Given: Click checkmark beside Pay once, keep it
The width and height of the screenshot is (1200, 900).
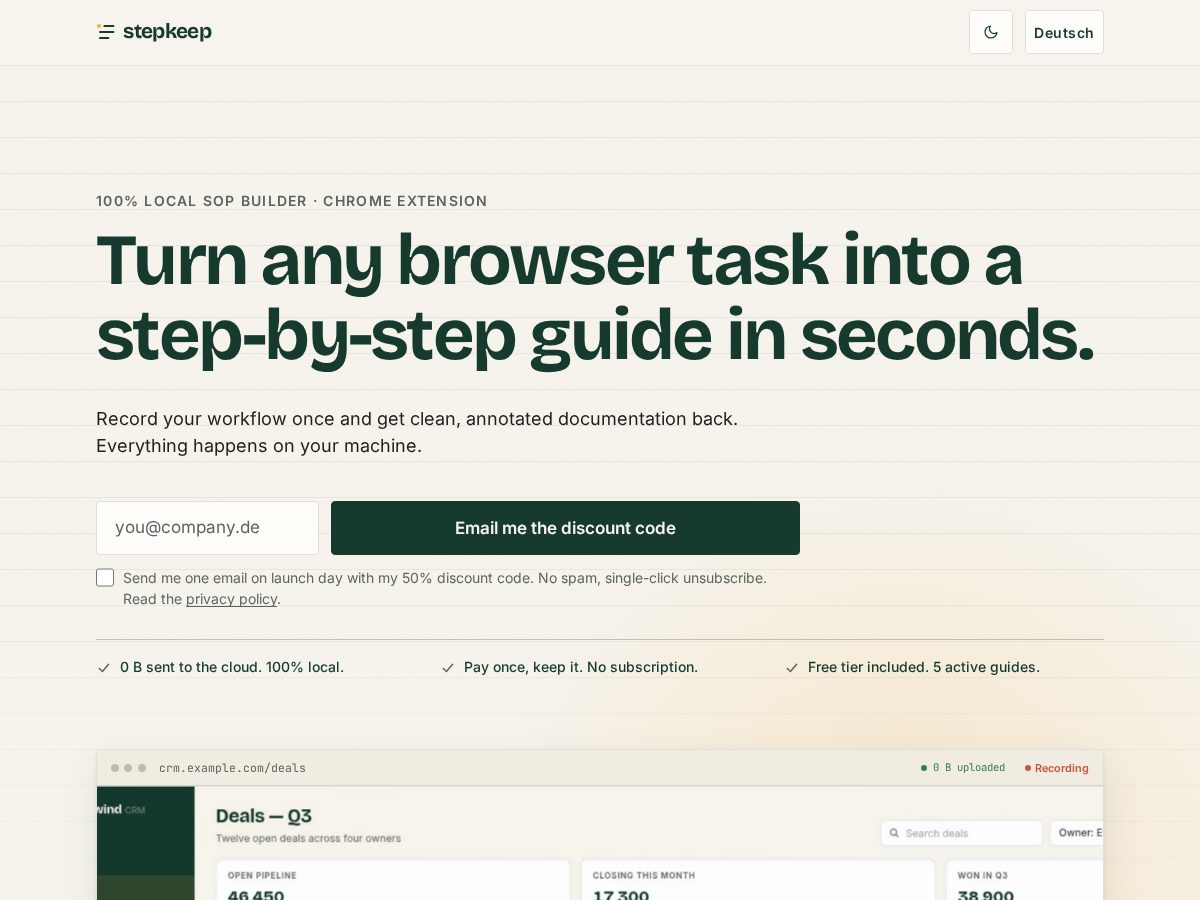Looking at the screenshot, I should (x=447, y=667).
